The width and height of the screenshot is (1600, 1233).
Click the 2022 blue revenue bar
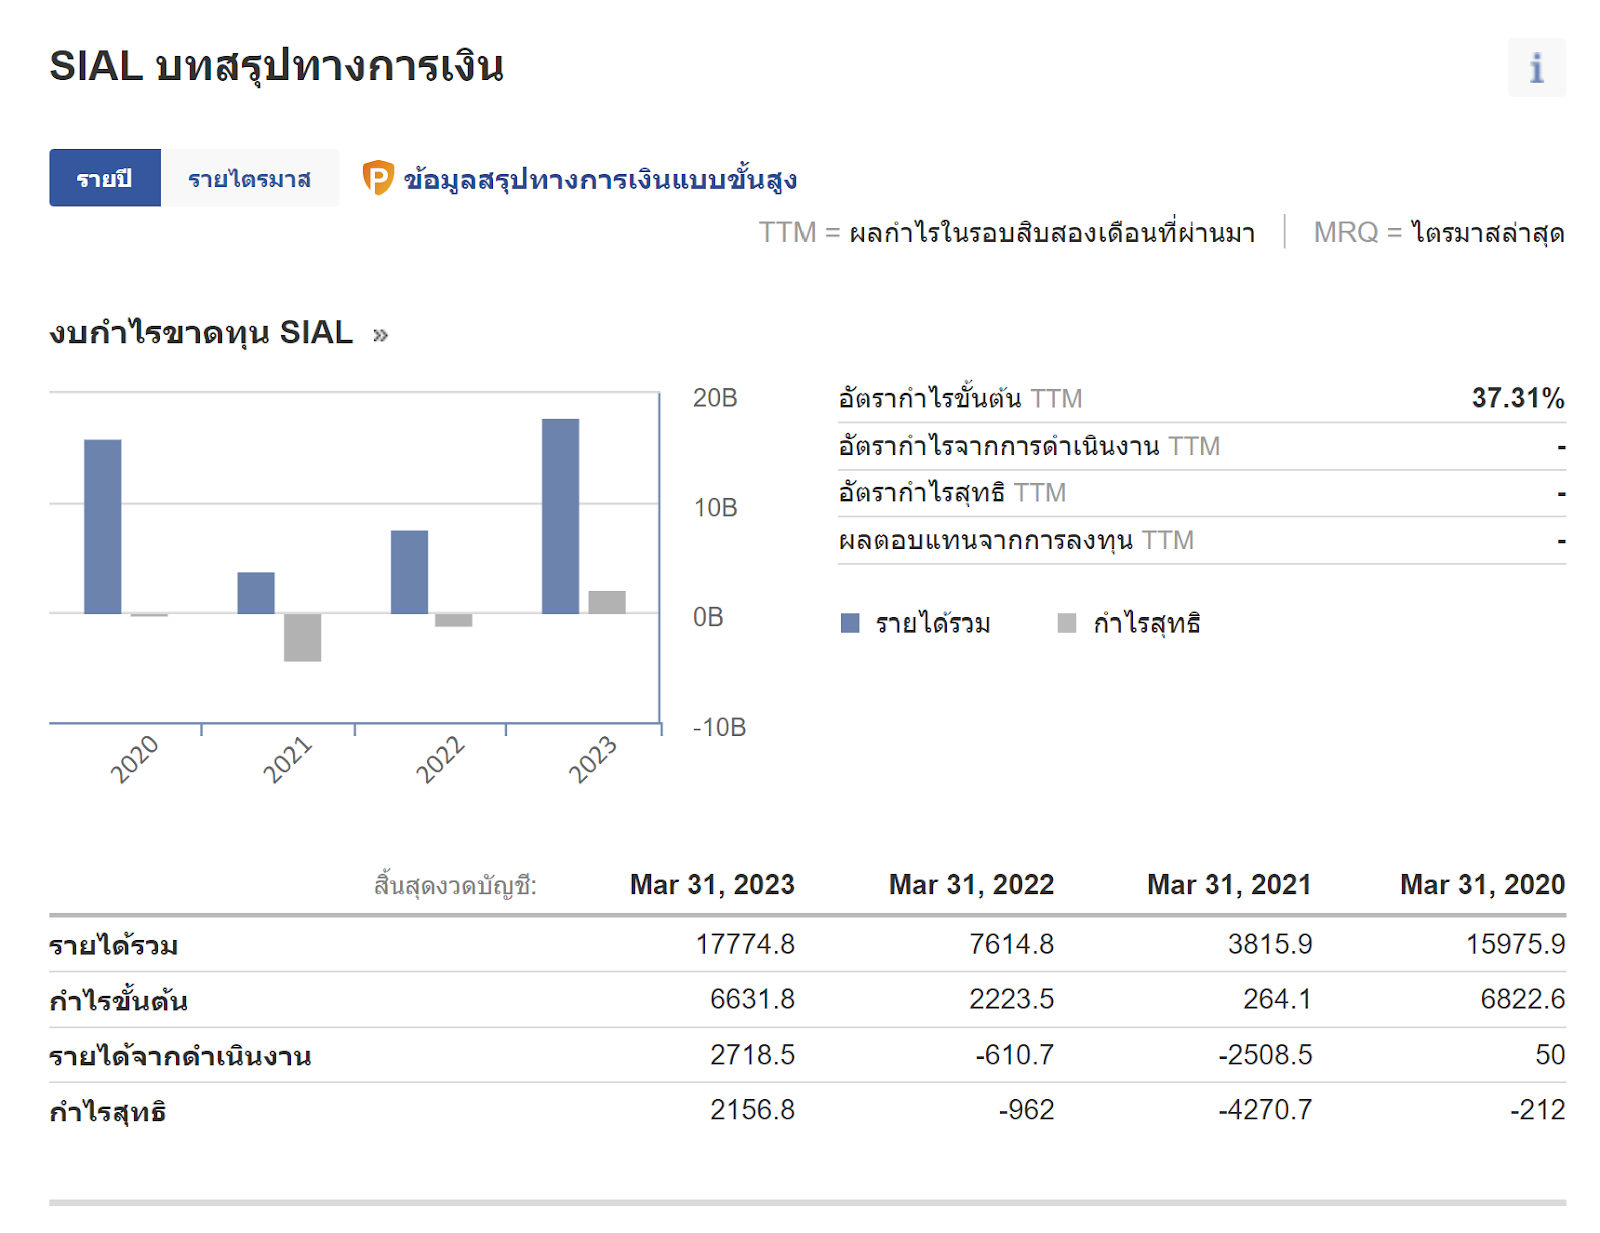pos(409,572)
